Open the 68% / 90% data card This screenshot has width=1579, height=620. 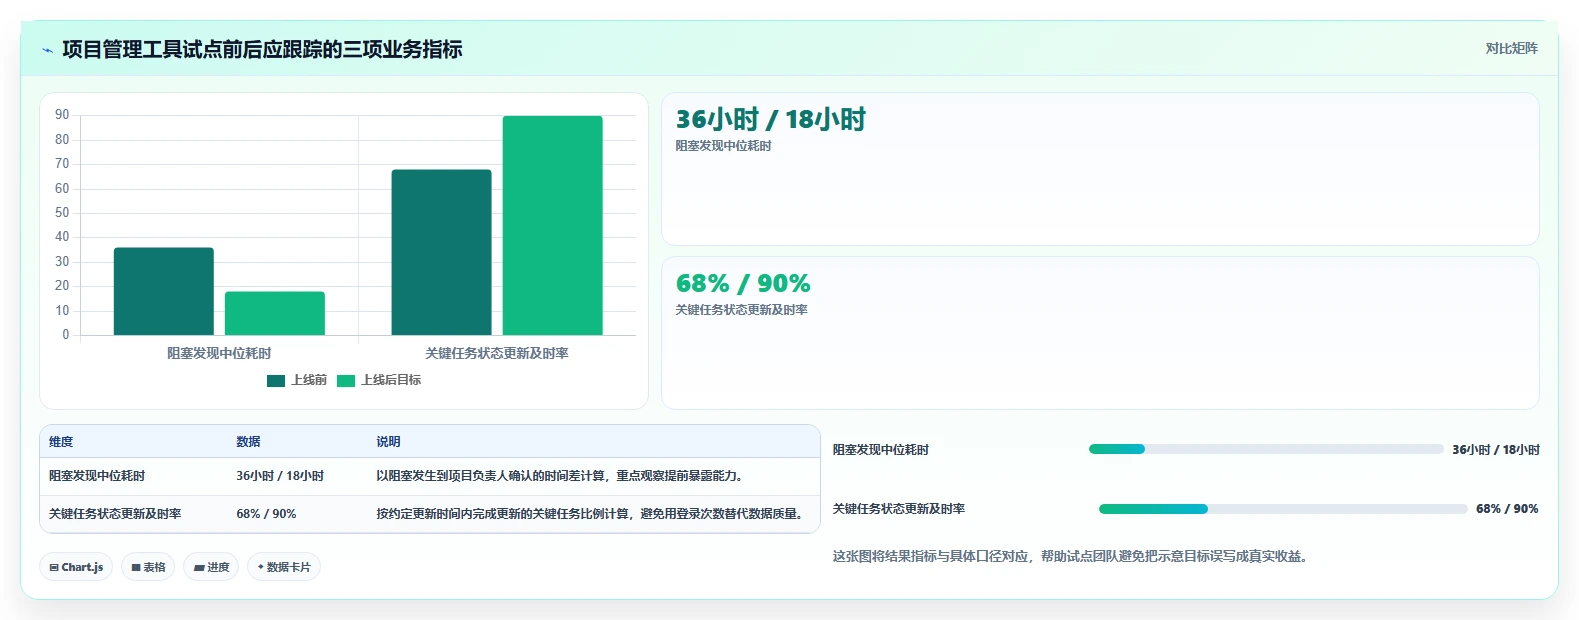pos(1100,333)
